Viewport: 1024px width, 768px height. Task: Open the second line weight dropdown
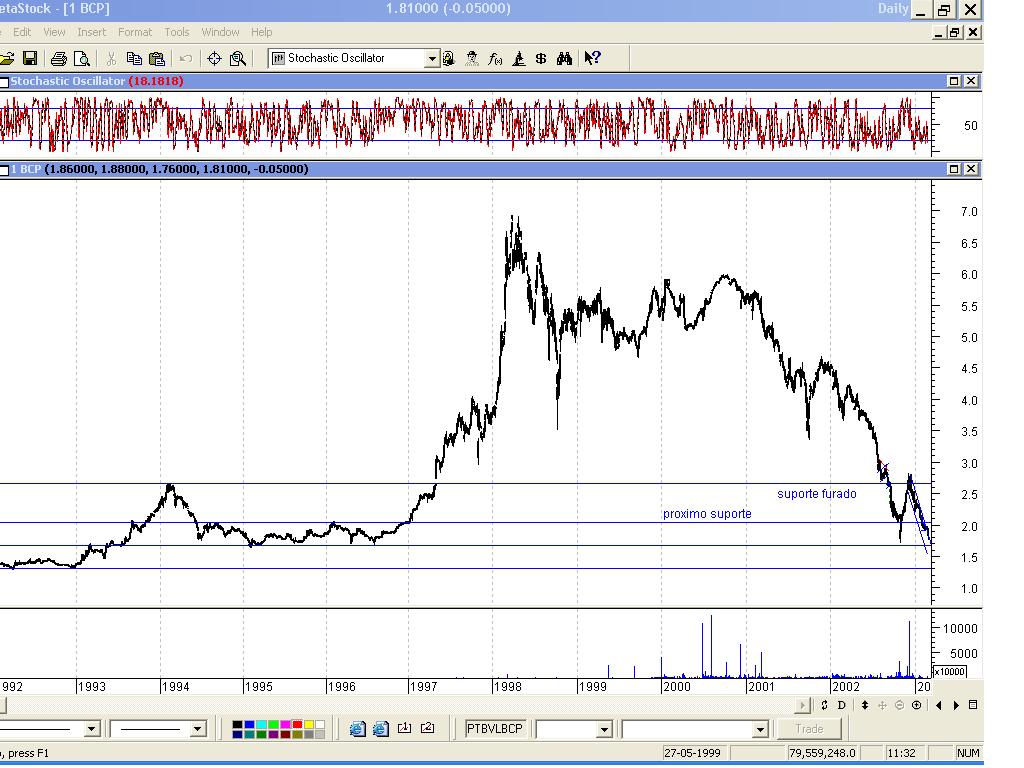click(198, 729)
